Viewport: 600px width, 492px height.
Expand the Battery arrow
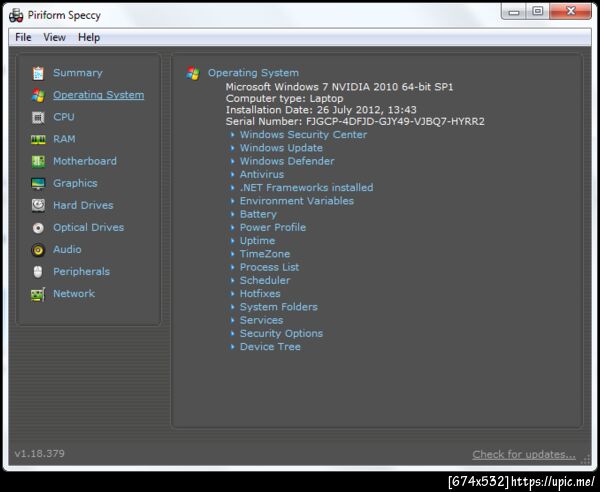[x=232, y=214]
